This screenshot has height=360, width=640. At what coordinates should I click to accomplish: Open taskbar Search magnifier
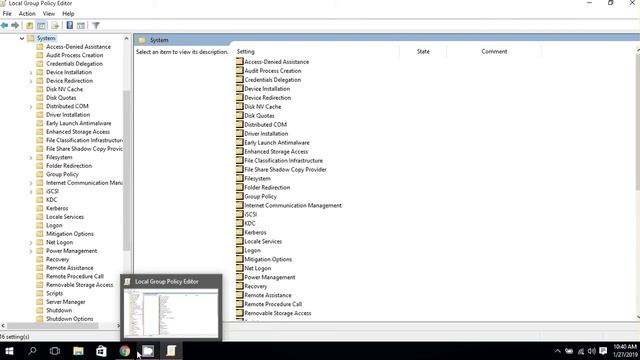[32, 351]
